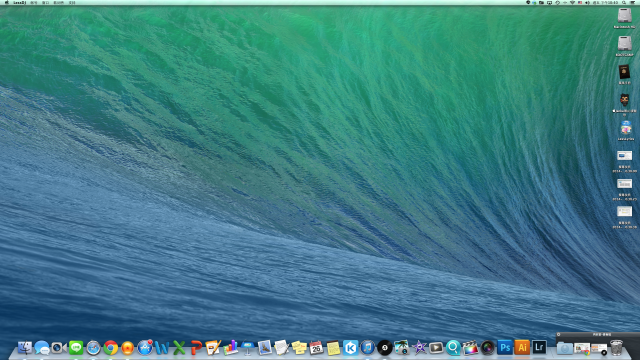Open Keynote podium icon
640x360 pixels.
coord(247,347)
